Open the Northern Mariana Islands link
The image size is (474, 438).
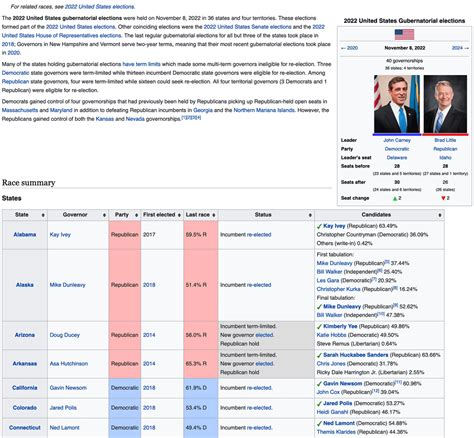tap(264, 110)
